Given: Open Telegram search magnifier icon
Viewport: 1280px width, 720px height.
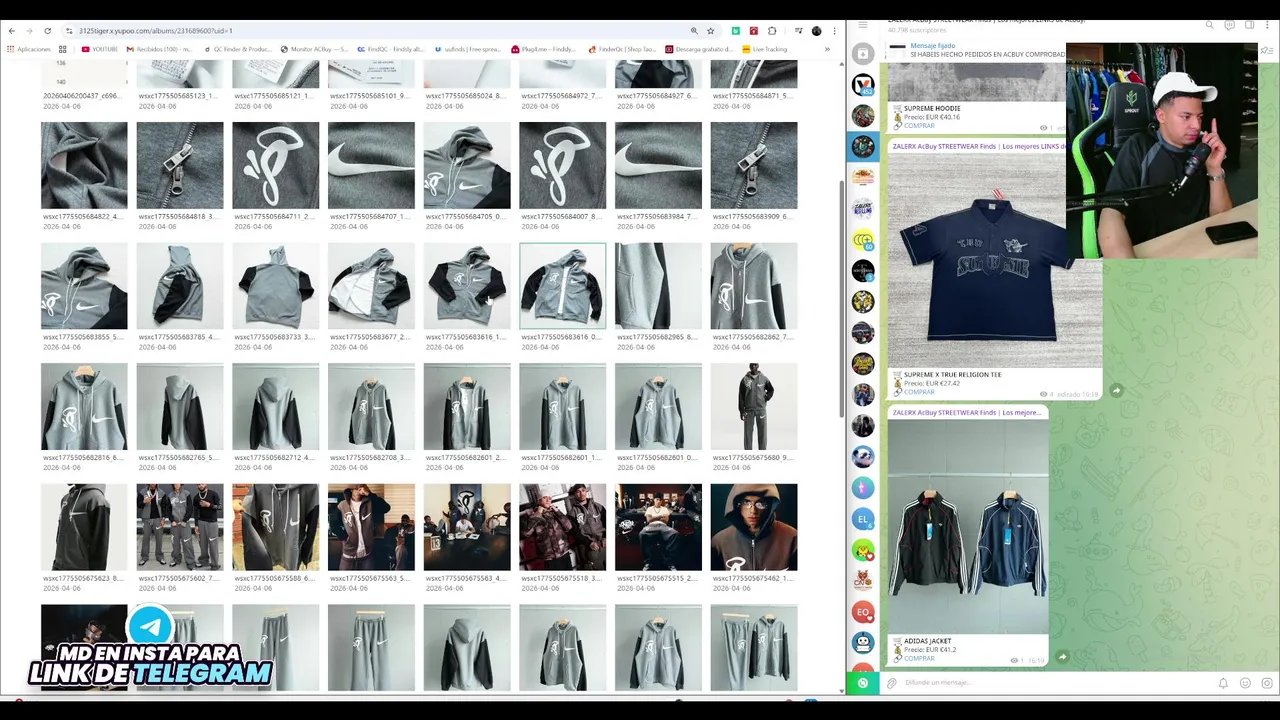Looking at the screenshot, I should click(1209, 25).
